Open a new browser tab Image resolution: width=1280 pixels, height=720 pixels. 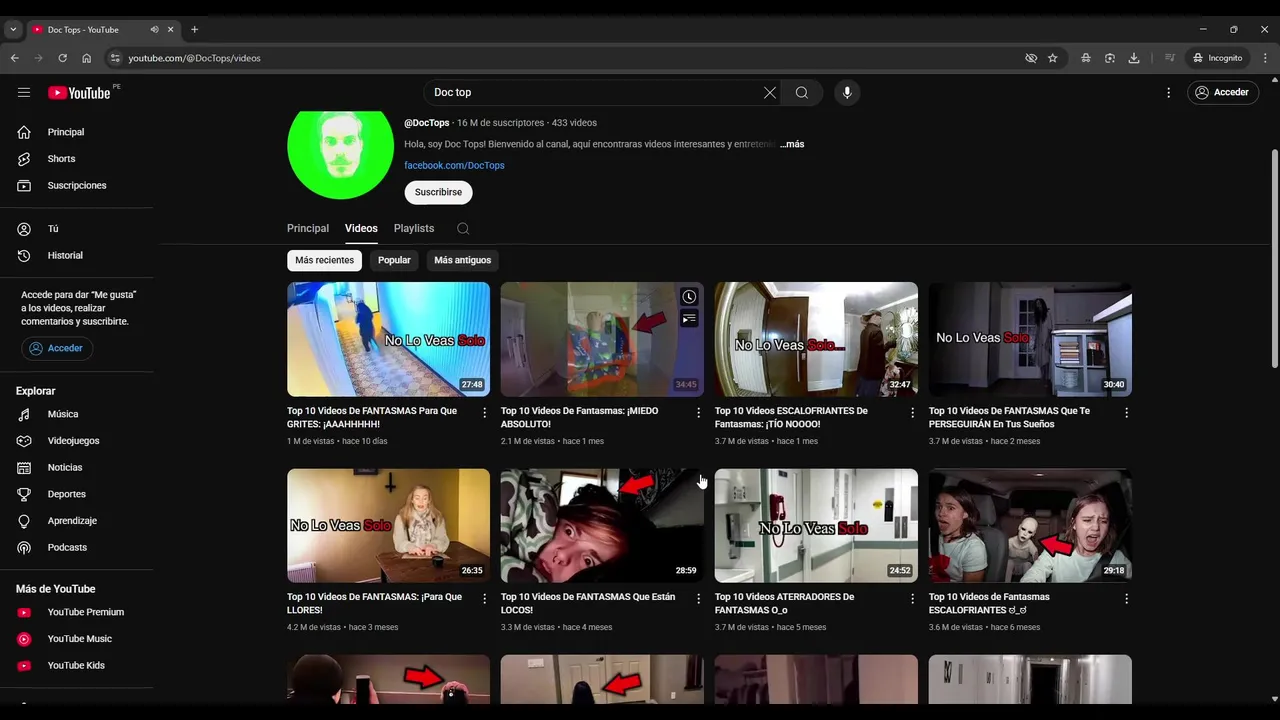[x=194, y=29]
